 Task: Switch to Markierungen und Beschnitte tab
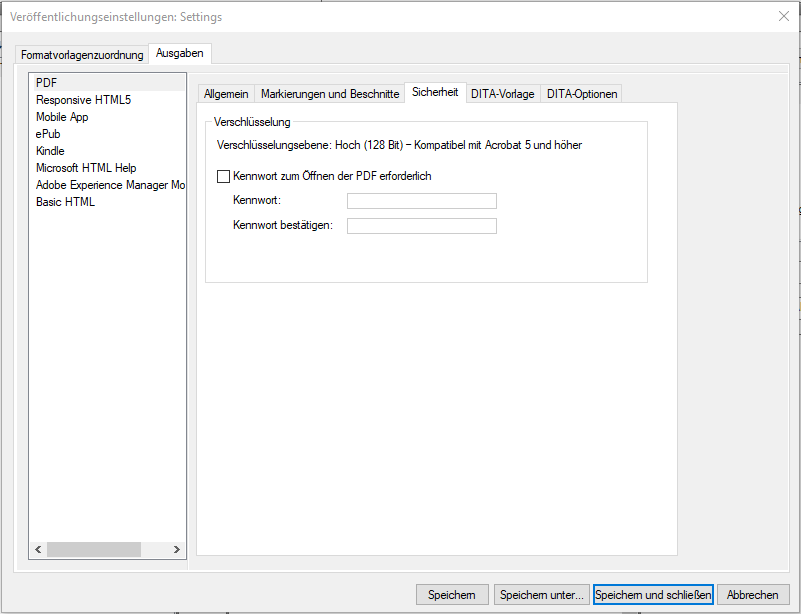[x=331, y=92]
